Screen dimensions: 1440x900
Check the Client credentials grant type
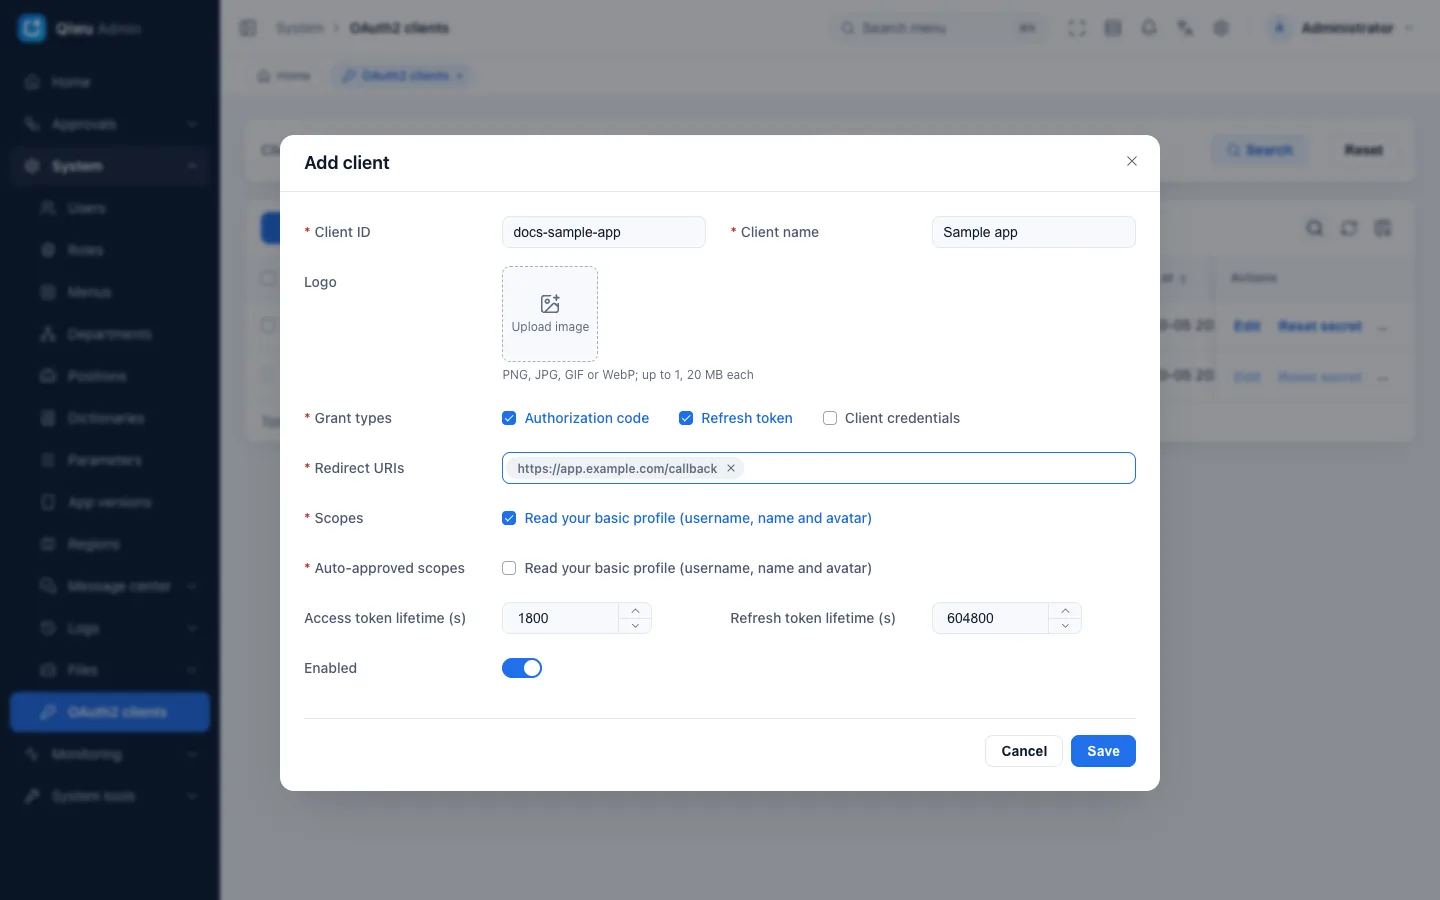tap(830, 418)
